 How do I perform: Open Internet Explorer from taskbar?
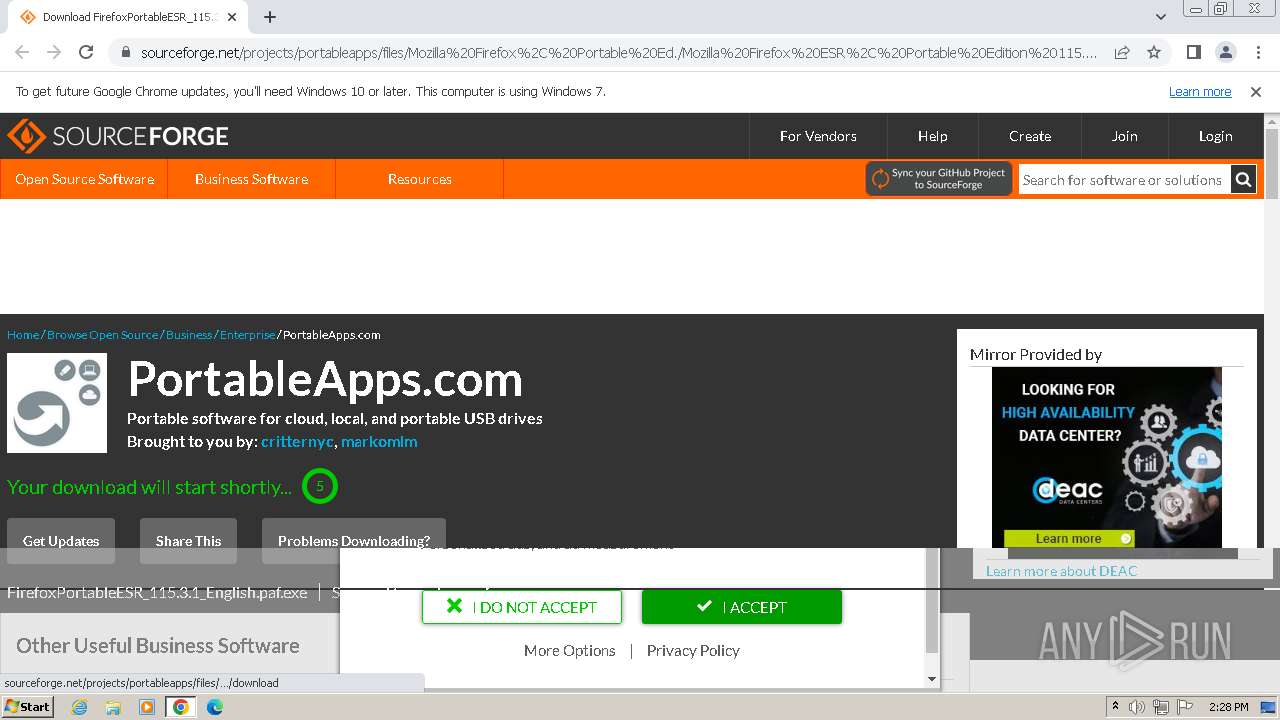(80, 707)
